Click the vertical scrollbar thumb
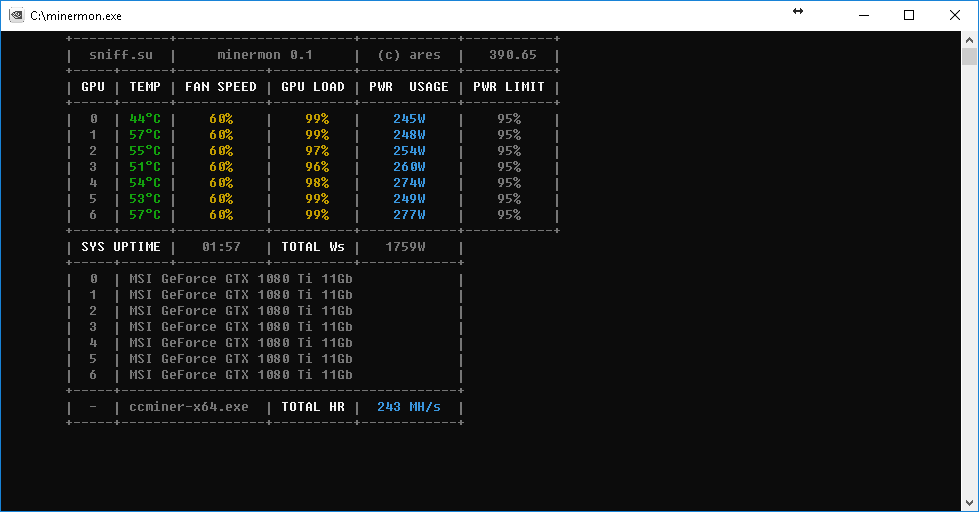The height and width of the screenshot is (512, 979). [x=969, y=57]
